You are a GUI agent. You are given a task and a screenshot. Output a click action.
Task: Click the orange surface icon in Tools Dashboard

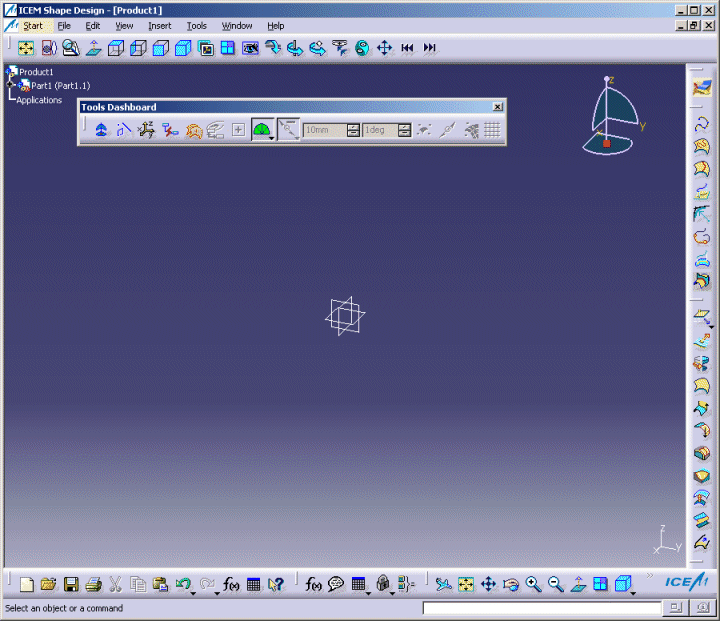coord(194,130)
